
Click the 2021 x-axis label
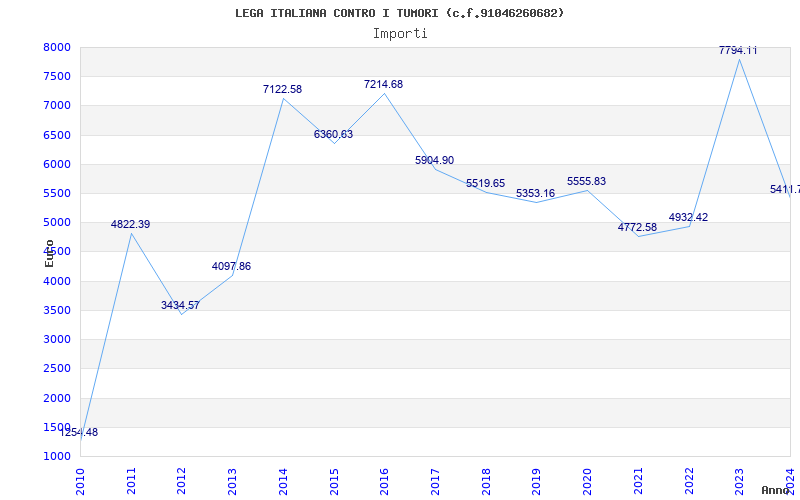pos(638,482)
